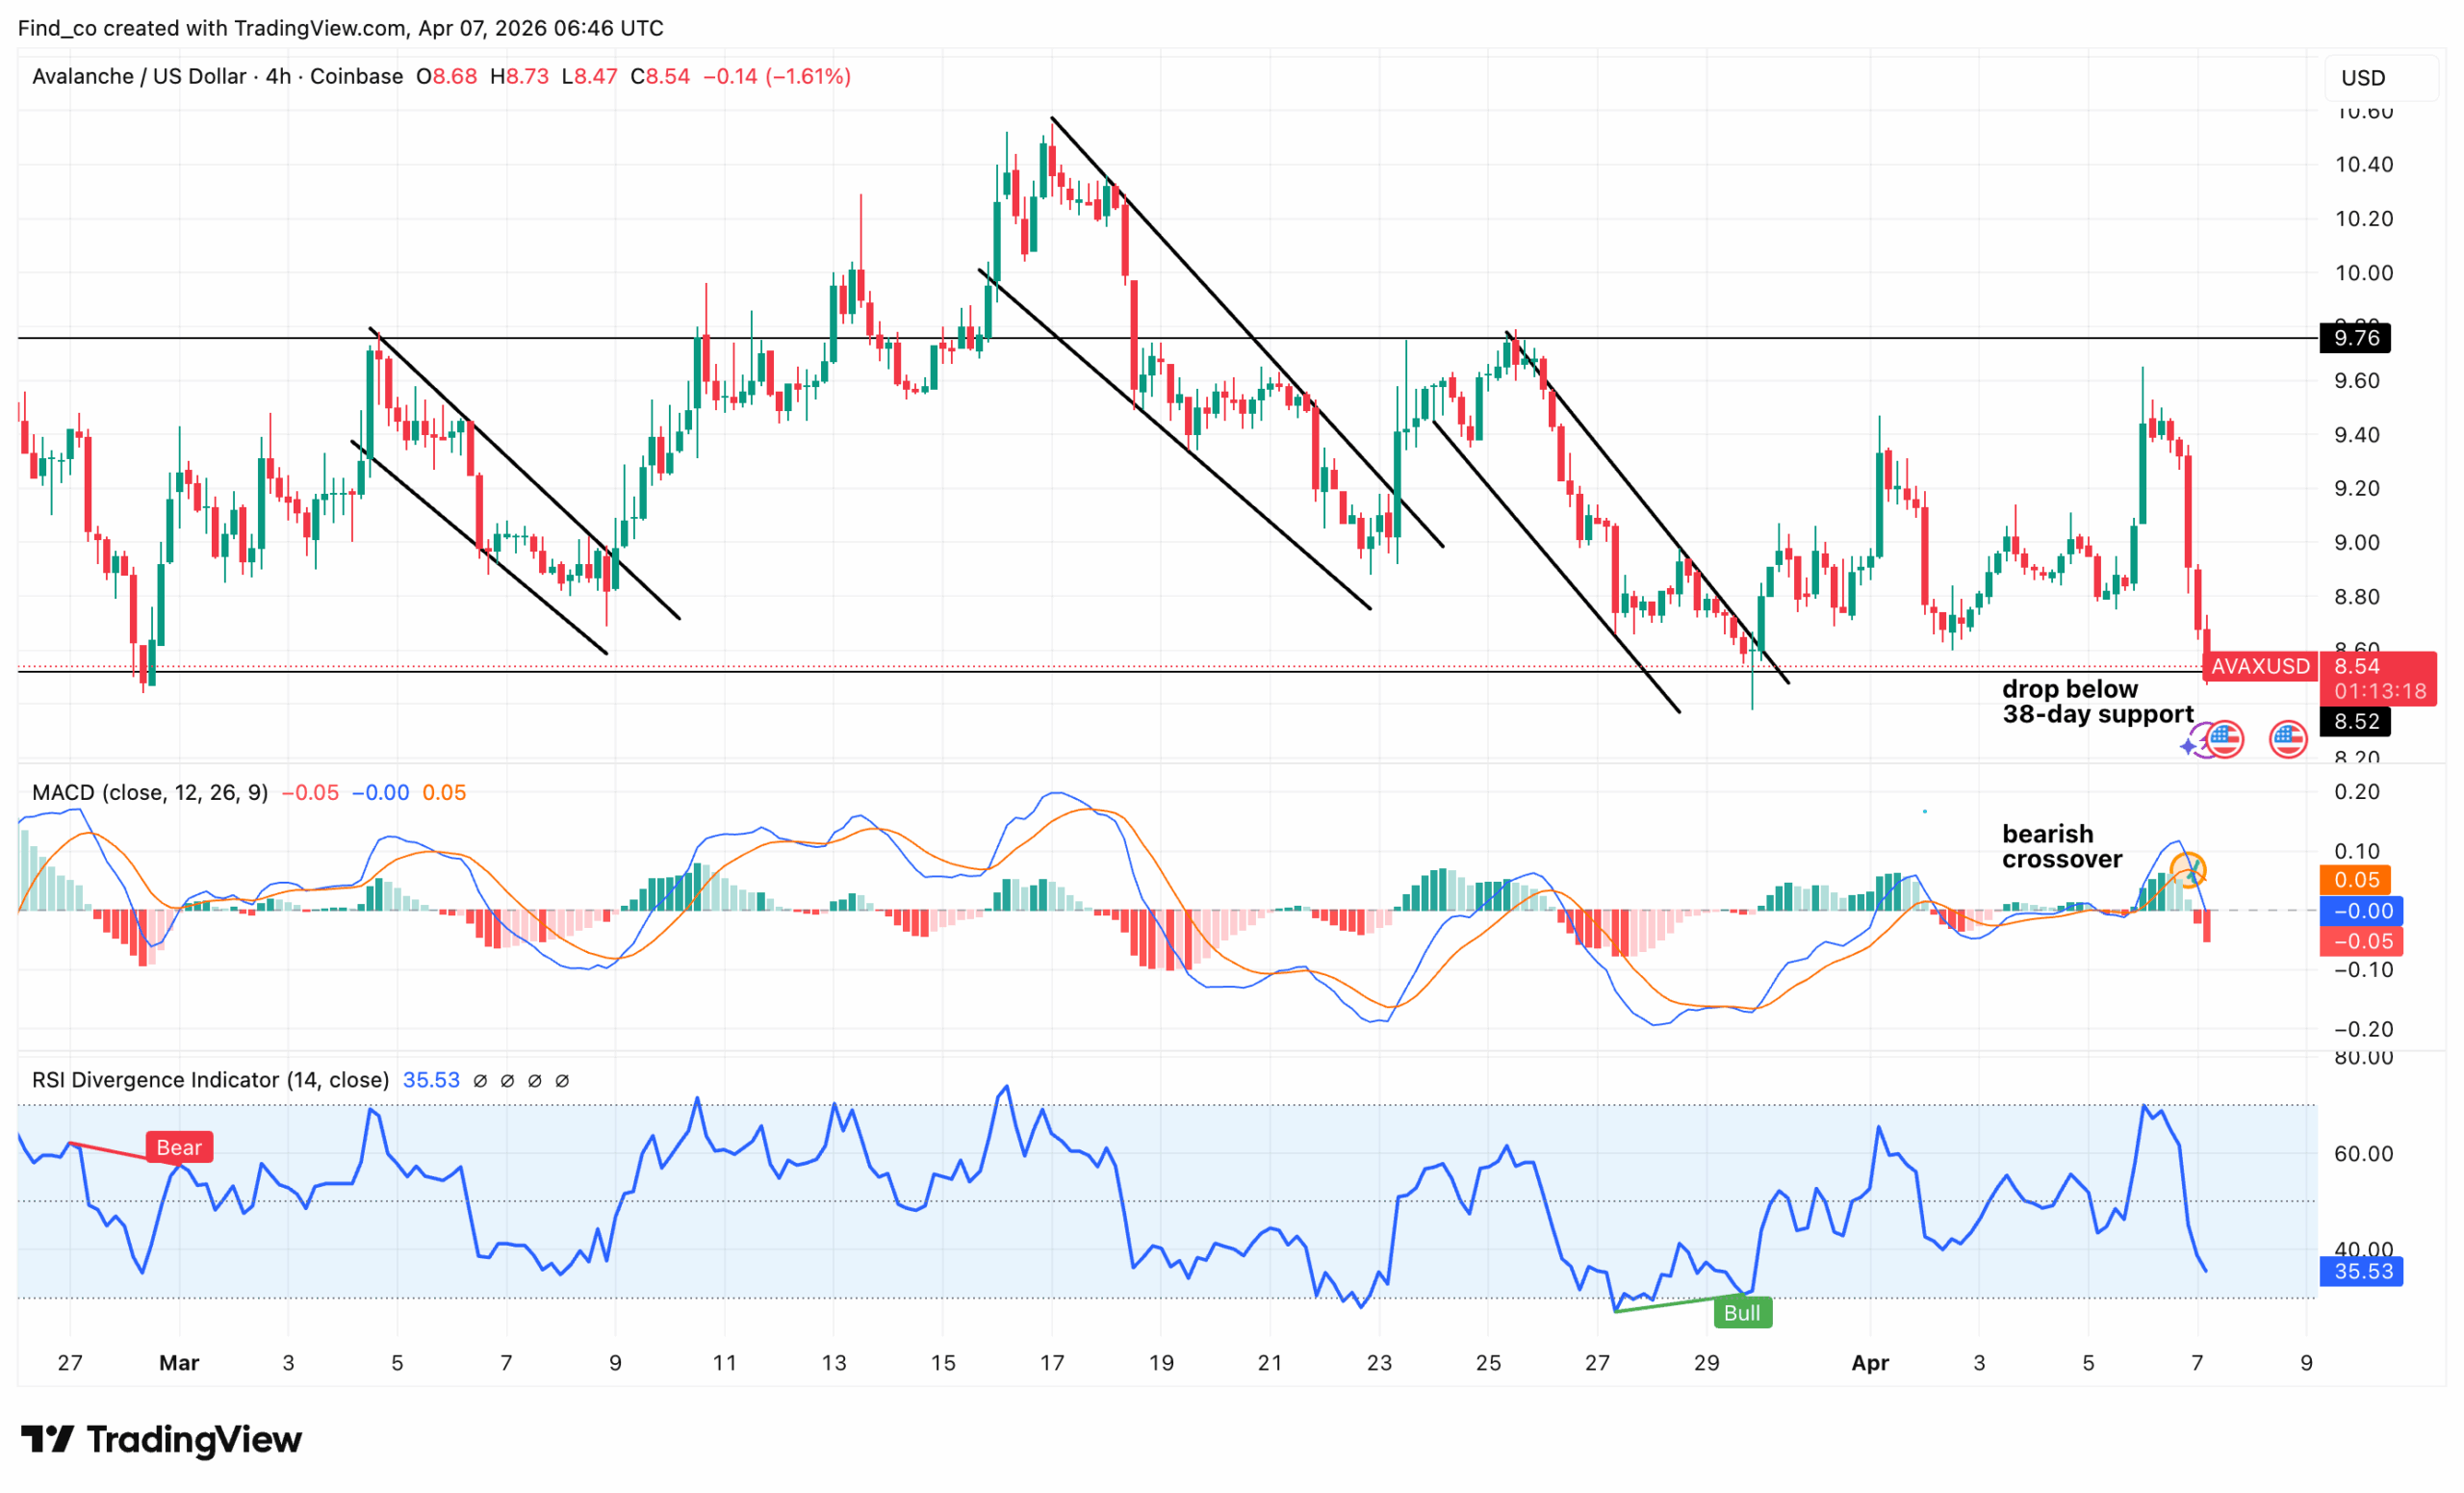The height and width of the screenshot is (1493, 2464).
Task: Click the green Bull divergence label
Action: tap(1742, 1312)
